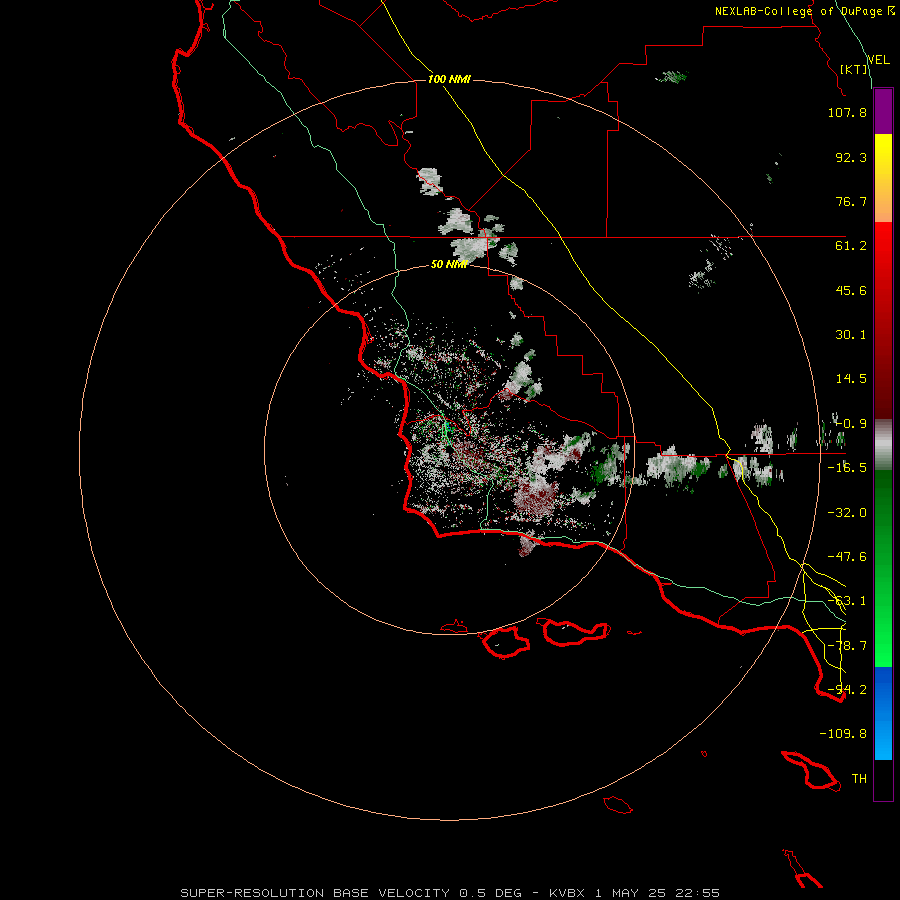
Task: Pick the gray band on velocity color bar
Action: coord(883,445)
